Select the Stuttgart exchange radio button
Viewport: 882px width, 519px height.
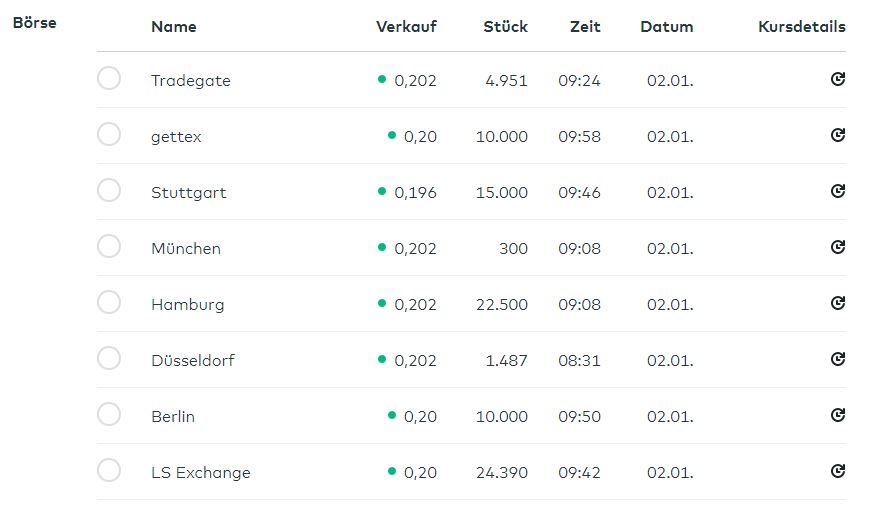[109, 191]
